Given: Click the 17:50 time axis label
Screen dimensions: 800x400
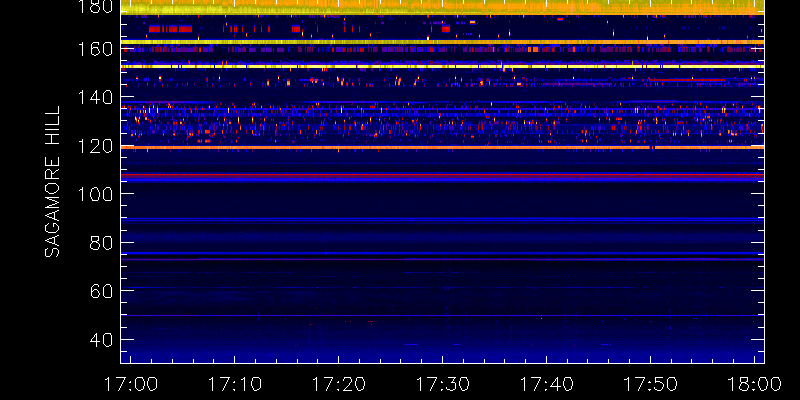Looking at the screenshot, I should point(651,384).
